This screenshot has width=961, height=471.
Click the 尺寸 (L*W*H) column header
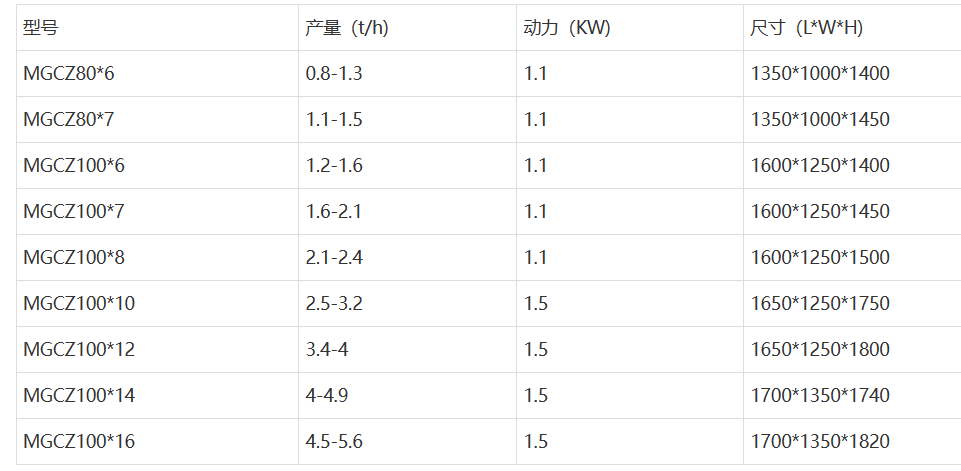[852, 28]
